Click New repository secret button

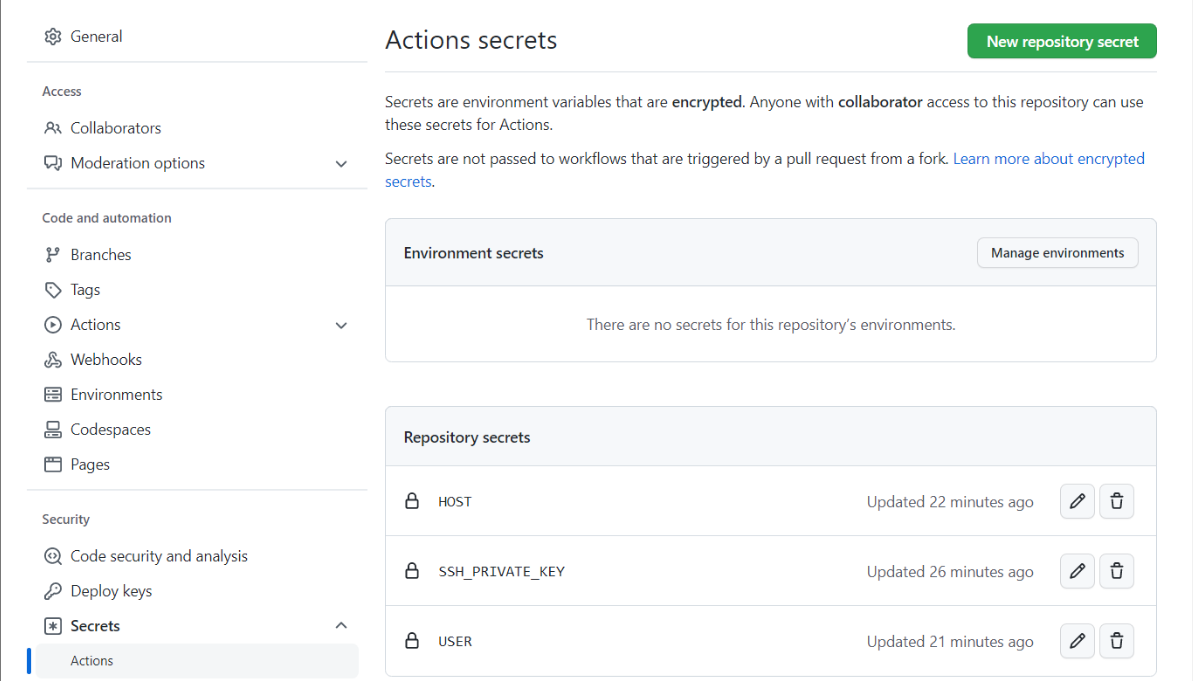click(1062, 42)
